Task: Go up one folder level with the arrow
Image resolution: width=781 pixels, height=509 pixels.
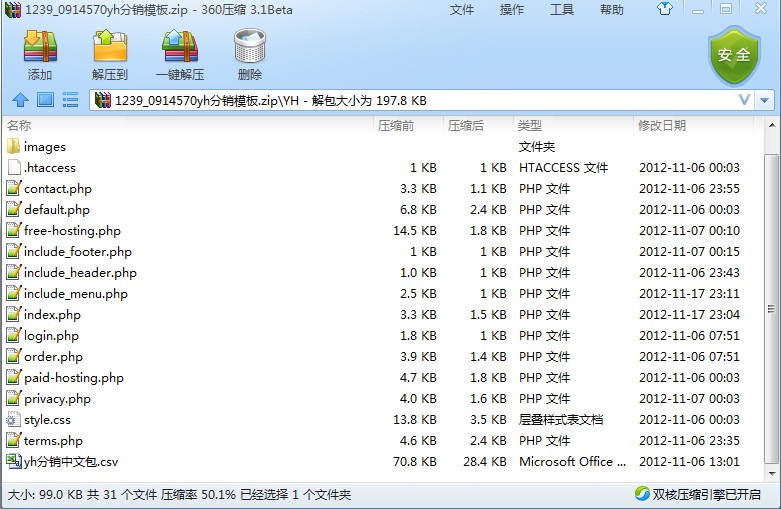Action: (20, 100)
